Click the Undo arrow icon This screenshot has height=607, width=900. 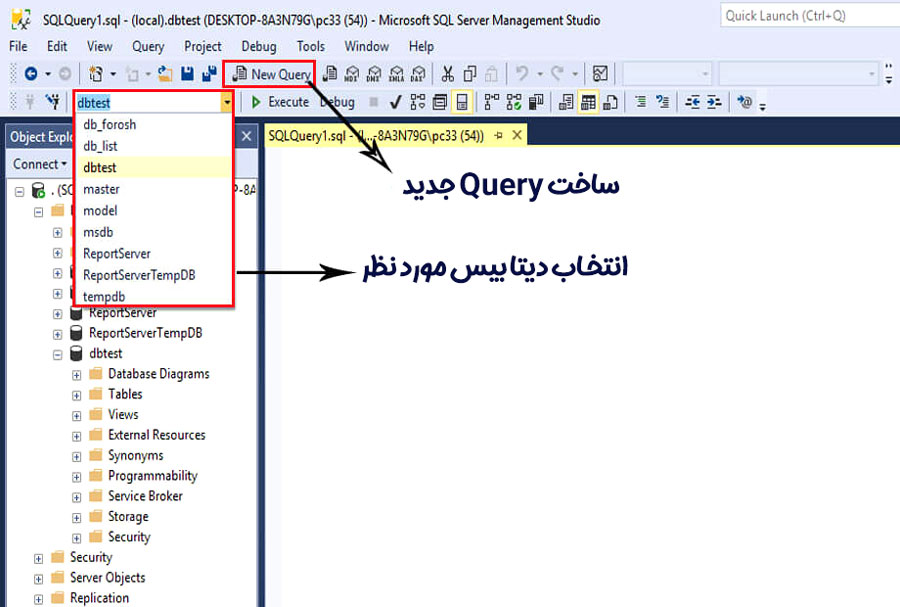(x=522, y=73)
